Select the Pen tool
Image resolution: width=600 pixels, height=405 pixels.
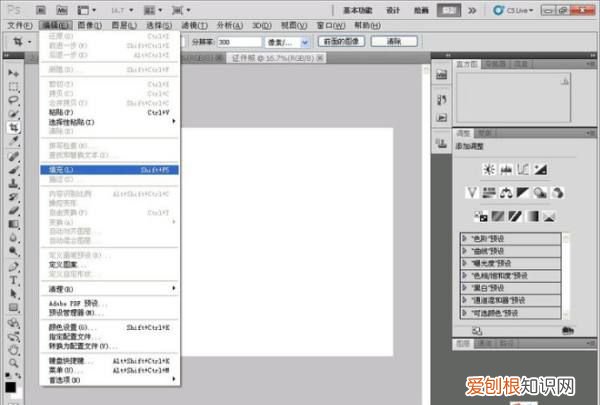pyautogui.click(x=14, y=267)
